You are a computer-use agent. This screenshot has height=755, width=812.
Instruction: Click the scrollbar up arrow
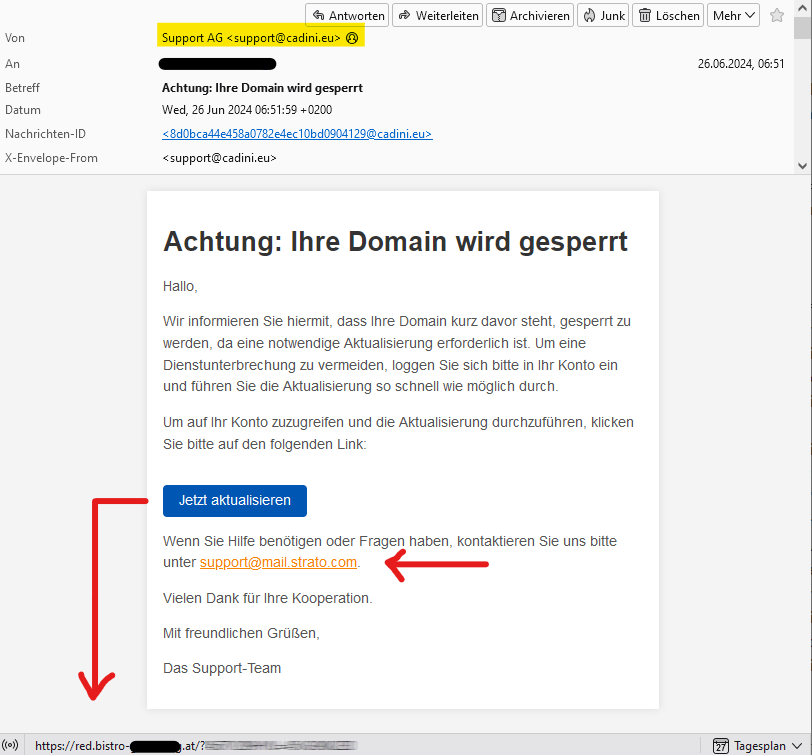click(x=804, y=6)
